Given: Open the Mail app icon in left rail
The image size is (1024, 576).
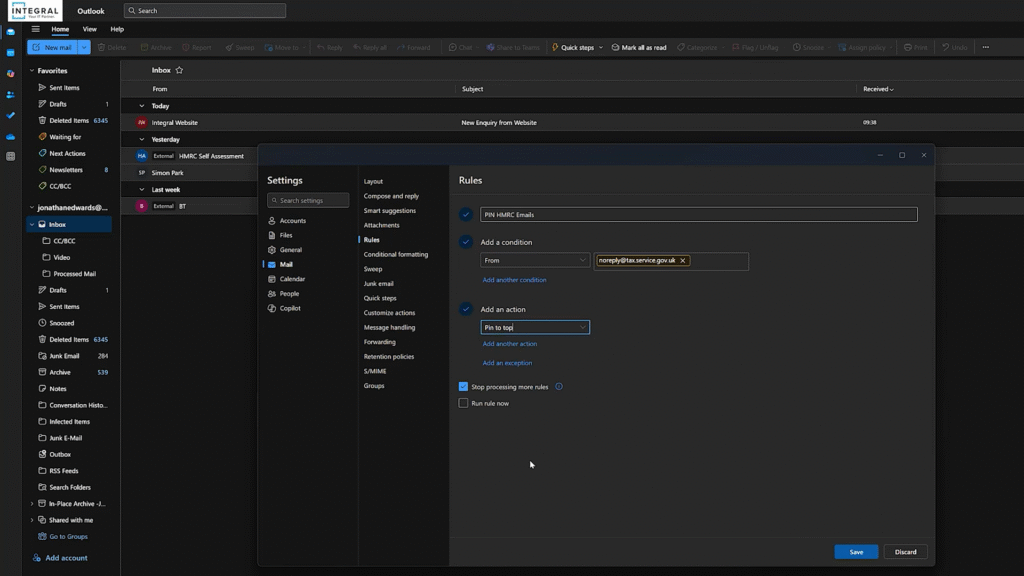Looking at the screenshot, I should coord(10,31).
